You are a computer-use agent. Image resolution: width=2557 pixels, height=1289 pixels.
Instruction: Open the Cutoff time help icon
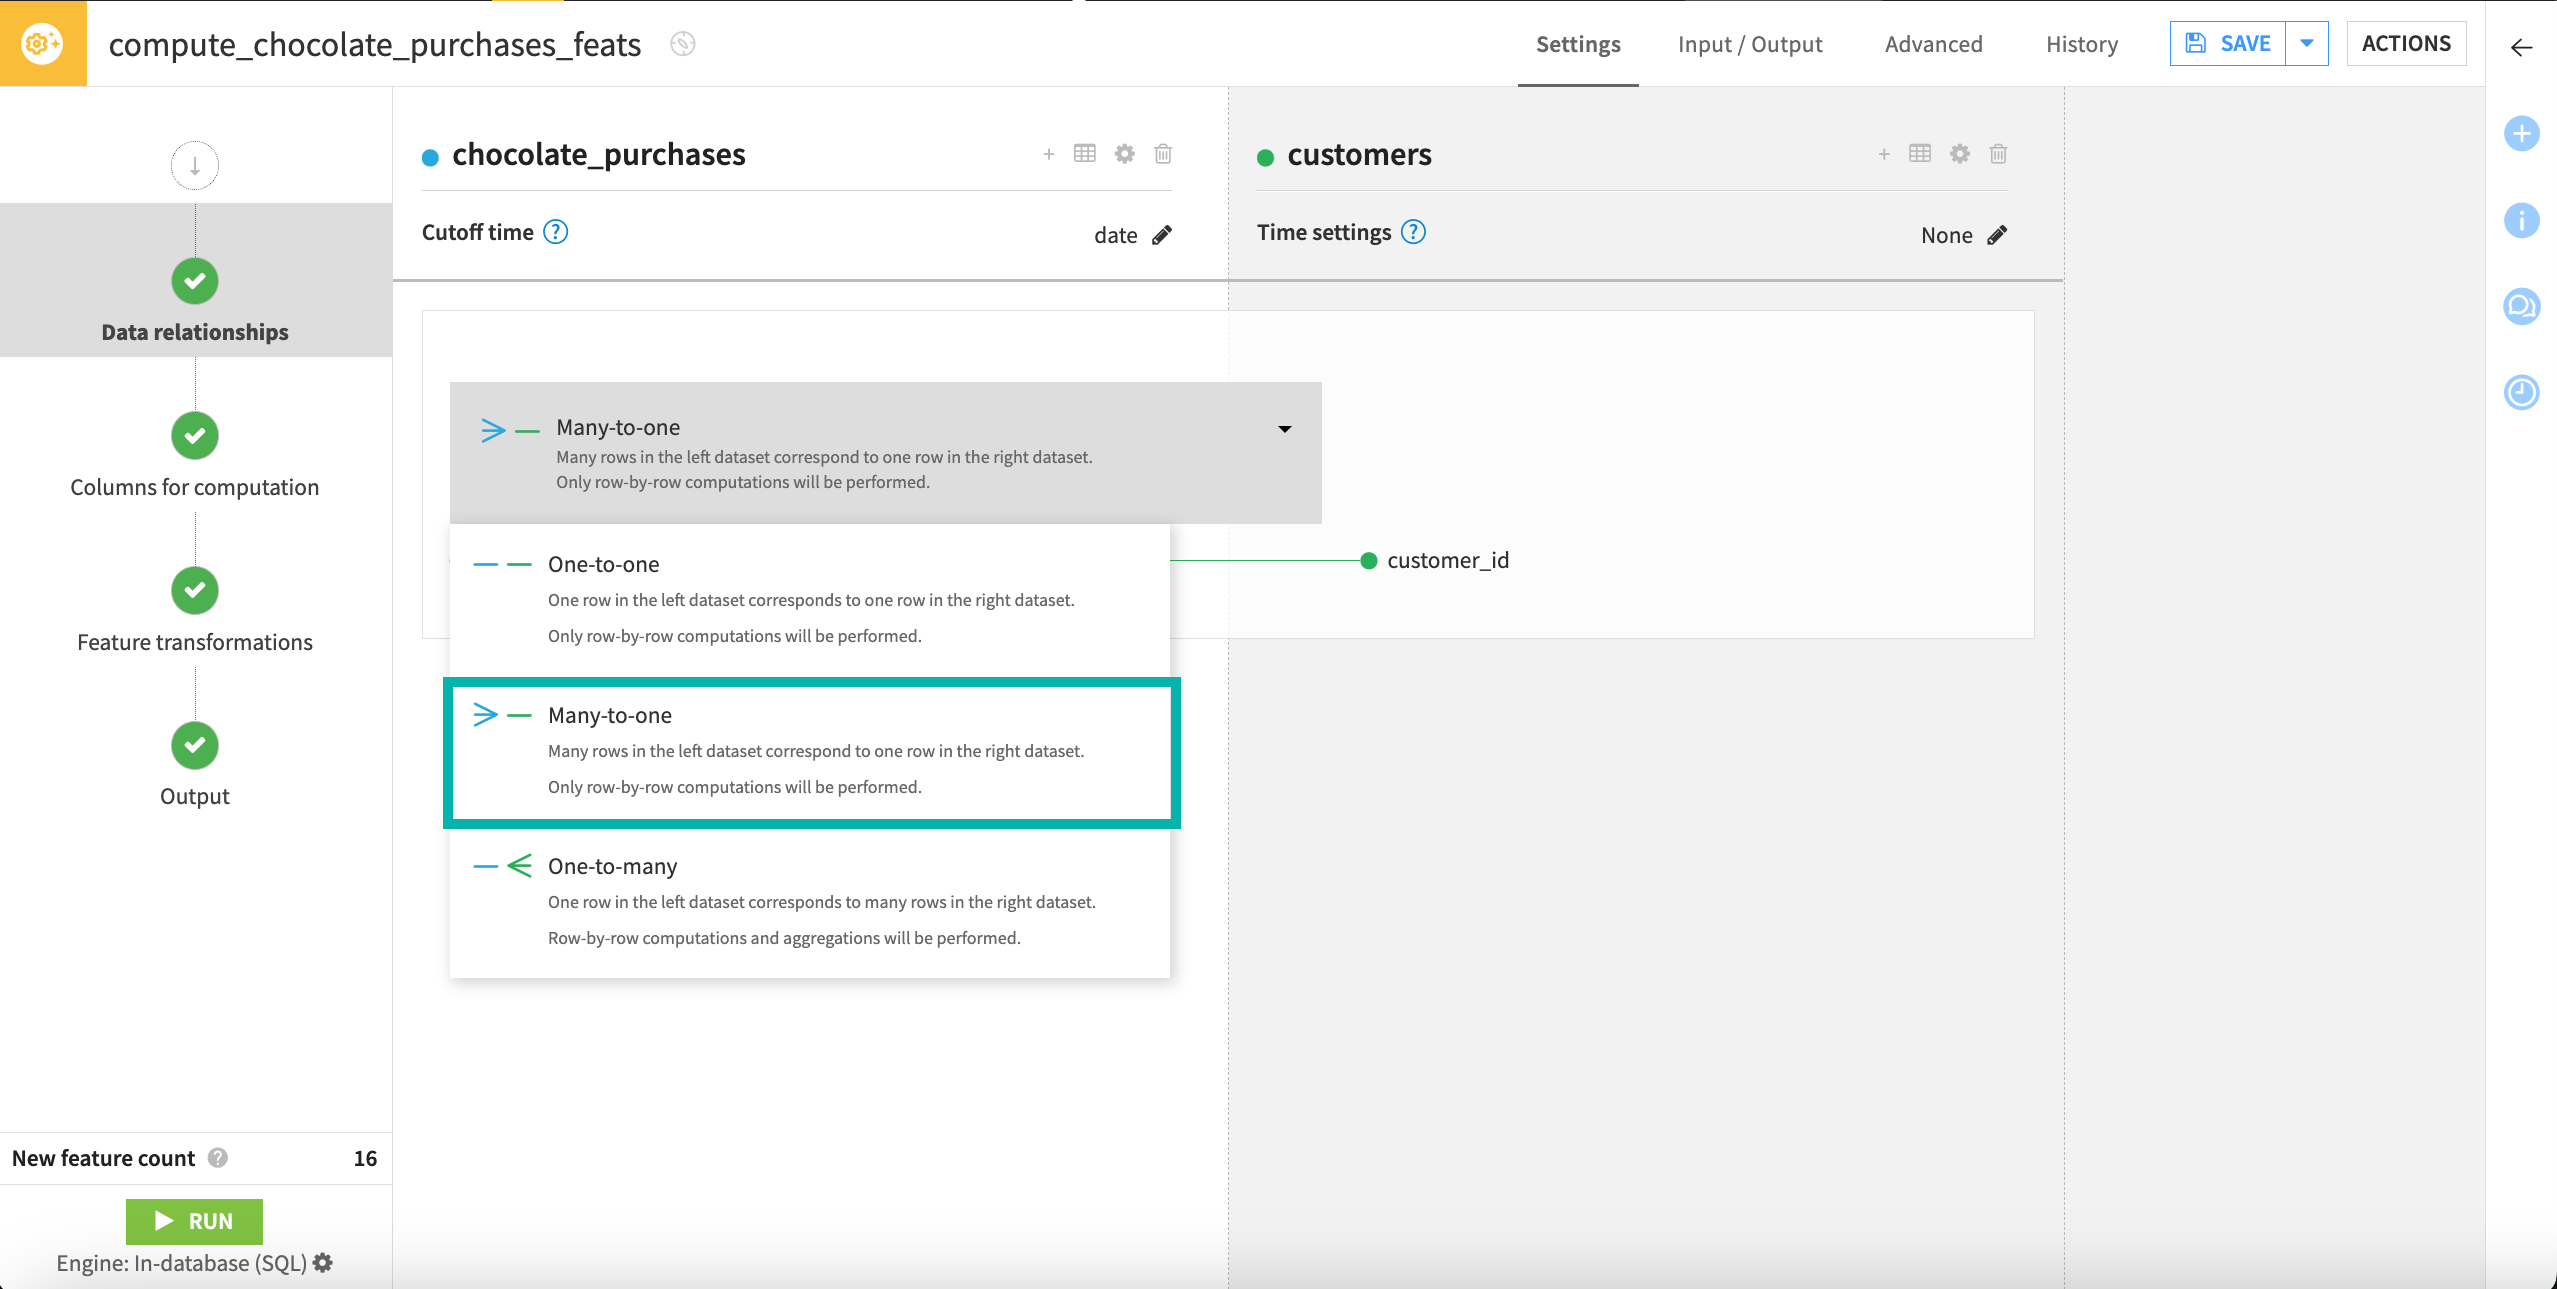[x=556, y=231]
